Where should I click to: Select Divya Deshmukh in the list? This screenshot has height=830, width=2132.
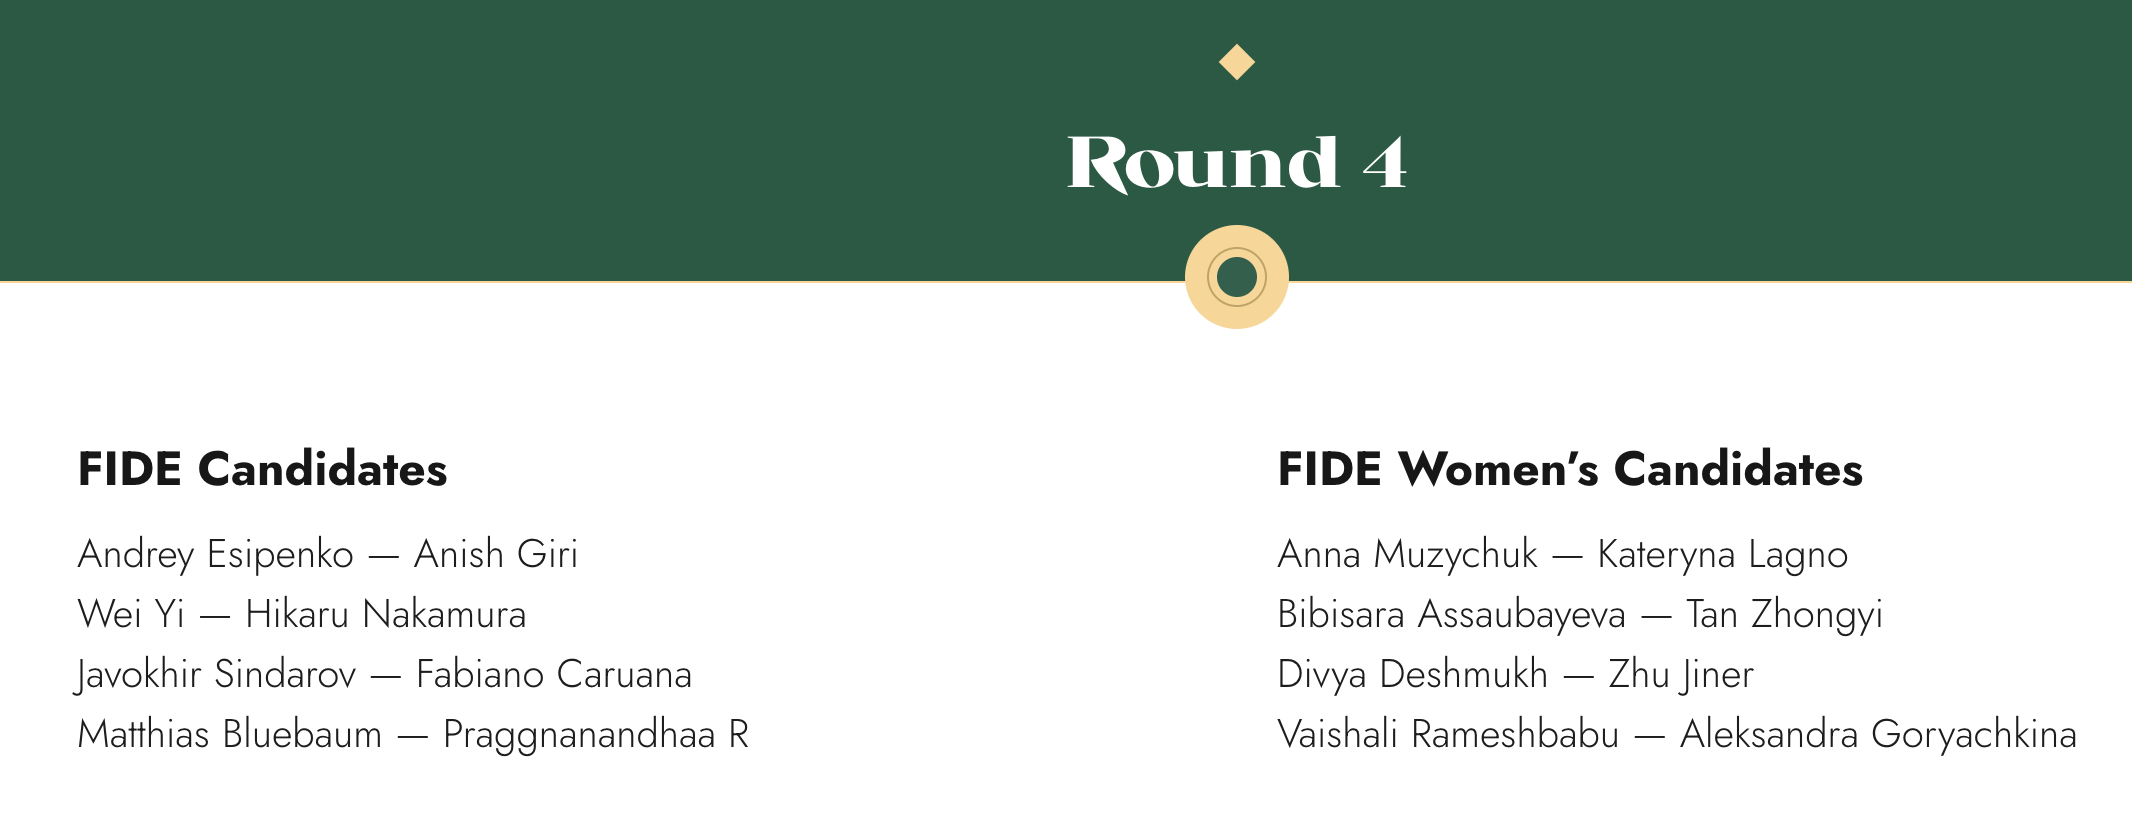click(1413, 675)
